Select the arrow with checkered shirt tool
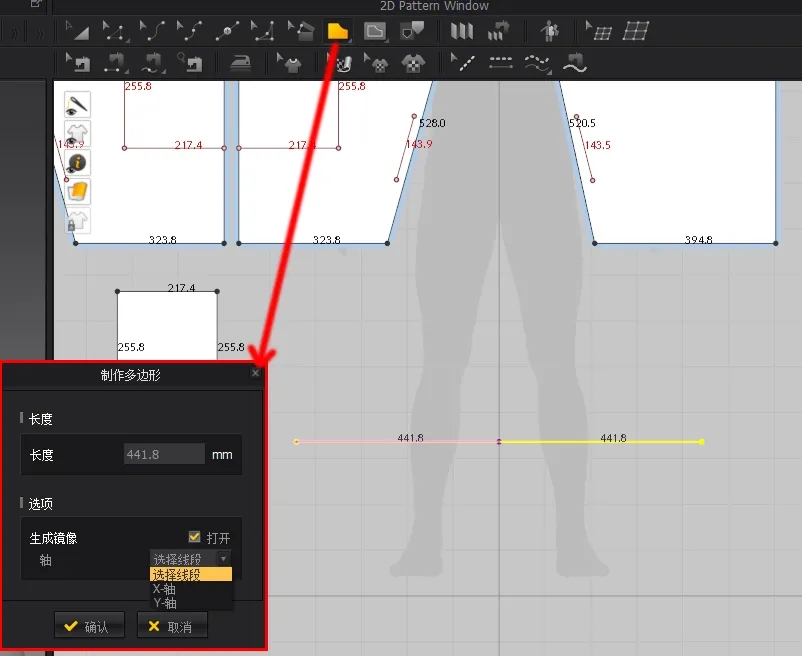The width and height of the screenshot is (802, 656). point(376,63)
